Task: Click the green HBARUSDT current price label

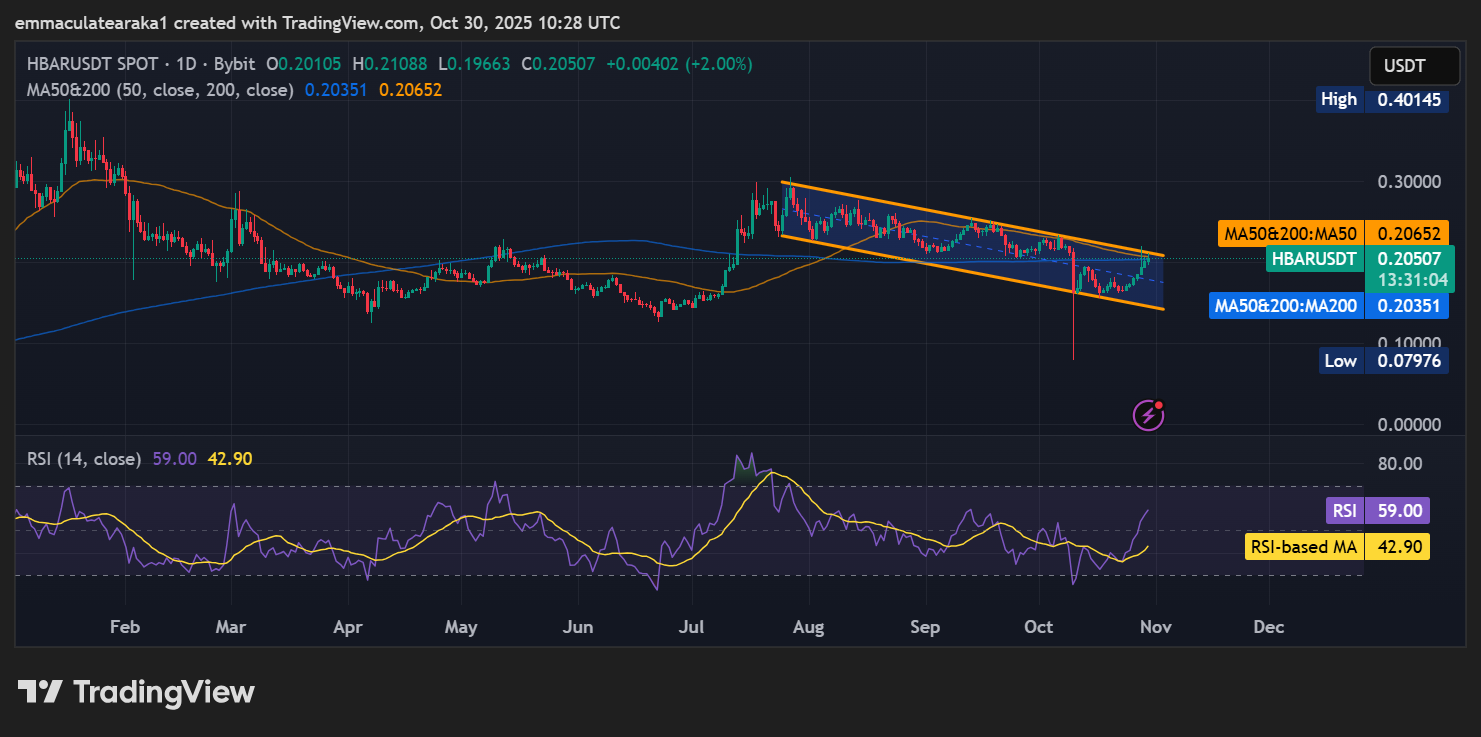Action: click(1313, 259)
